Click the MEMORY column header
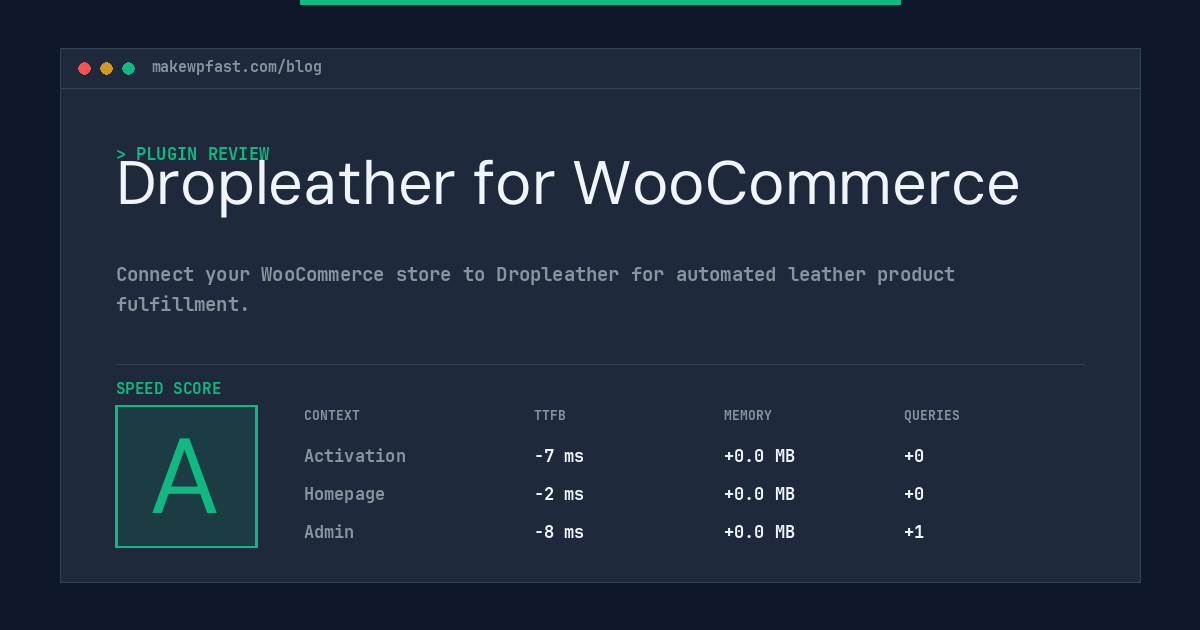 (748, 415)
